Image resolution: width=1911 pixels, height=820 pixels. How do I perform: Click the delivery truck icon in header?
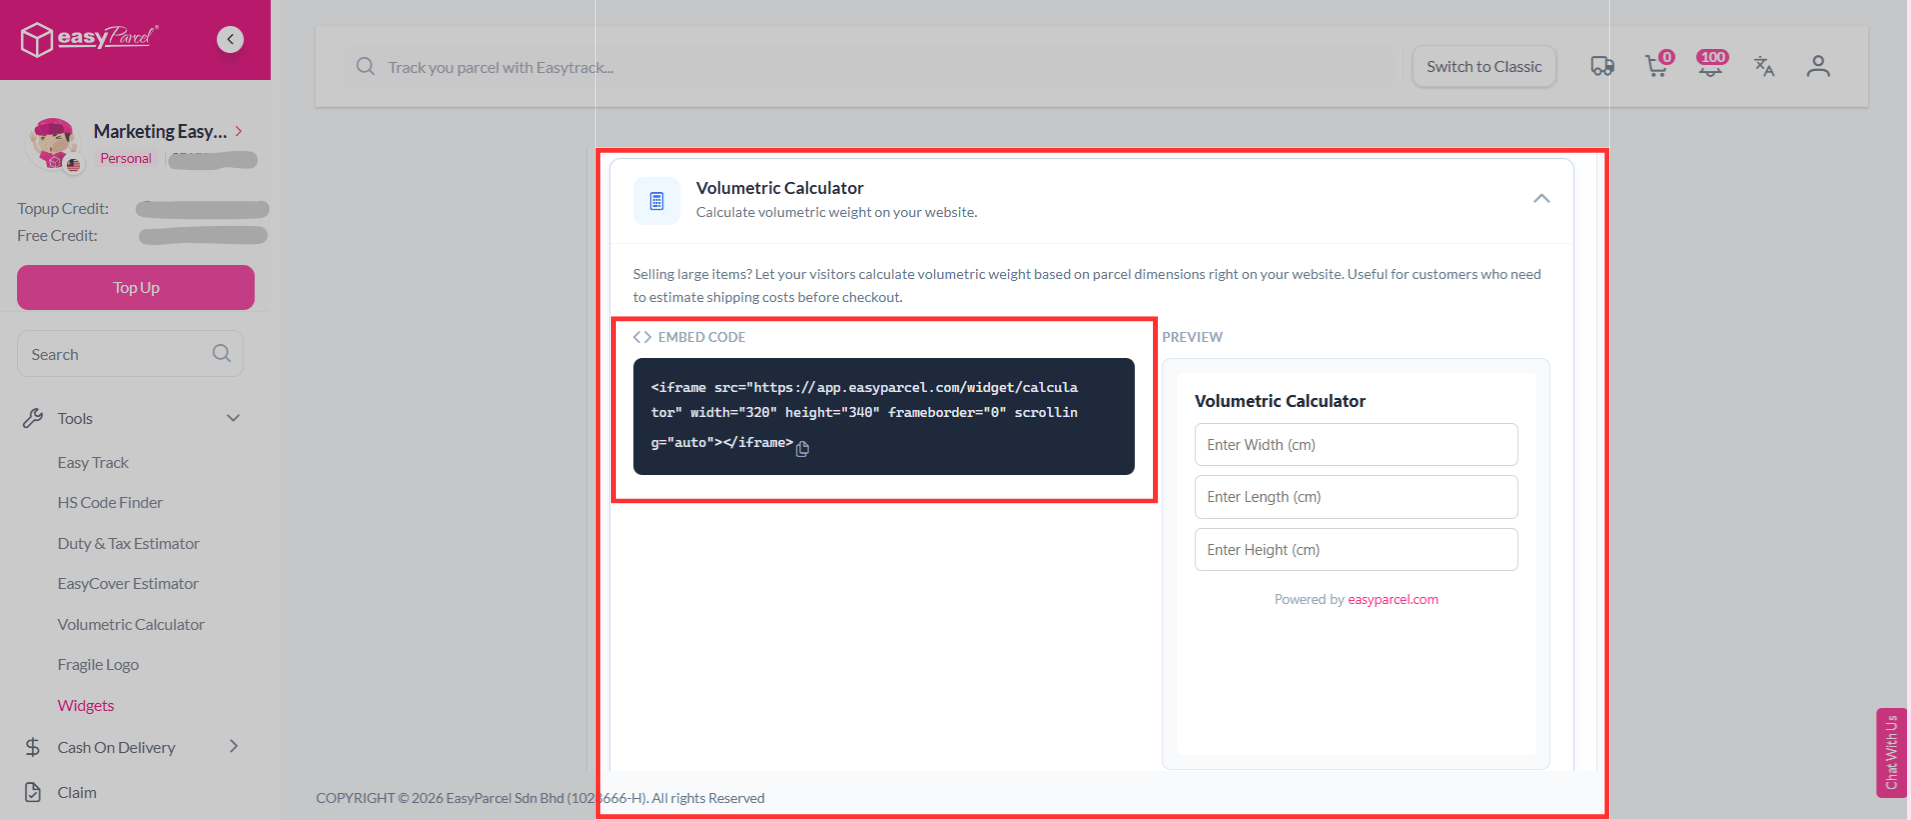[x=1602, y=66]
